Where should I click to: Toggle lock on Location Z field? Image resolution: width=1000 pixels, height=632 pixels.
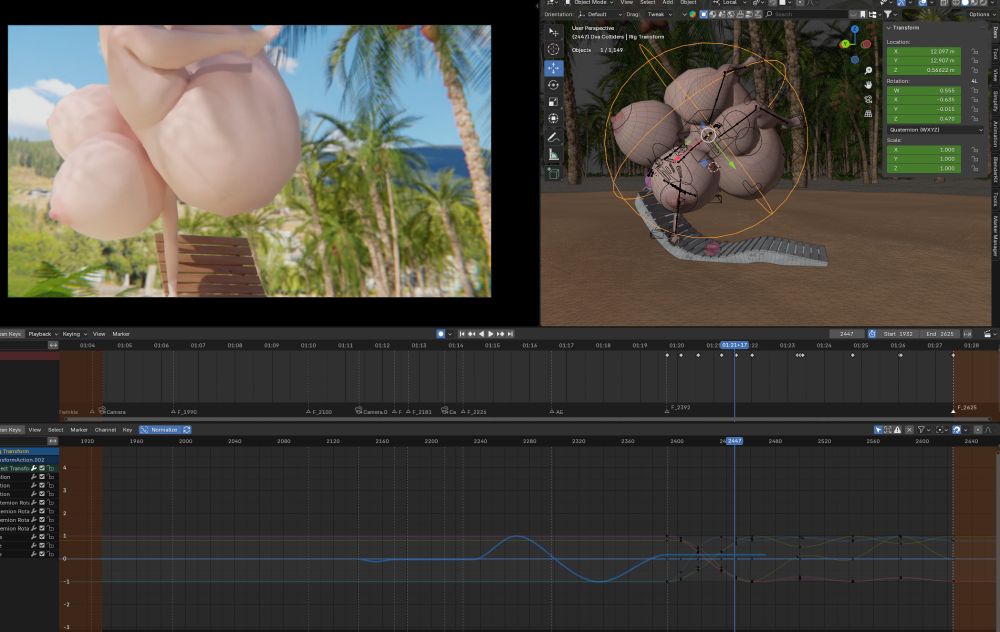click(x=974, y=70)
